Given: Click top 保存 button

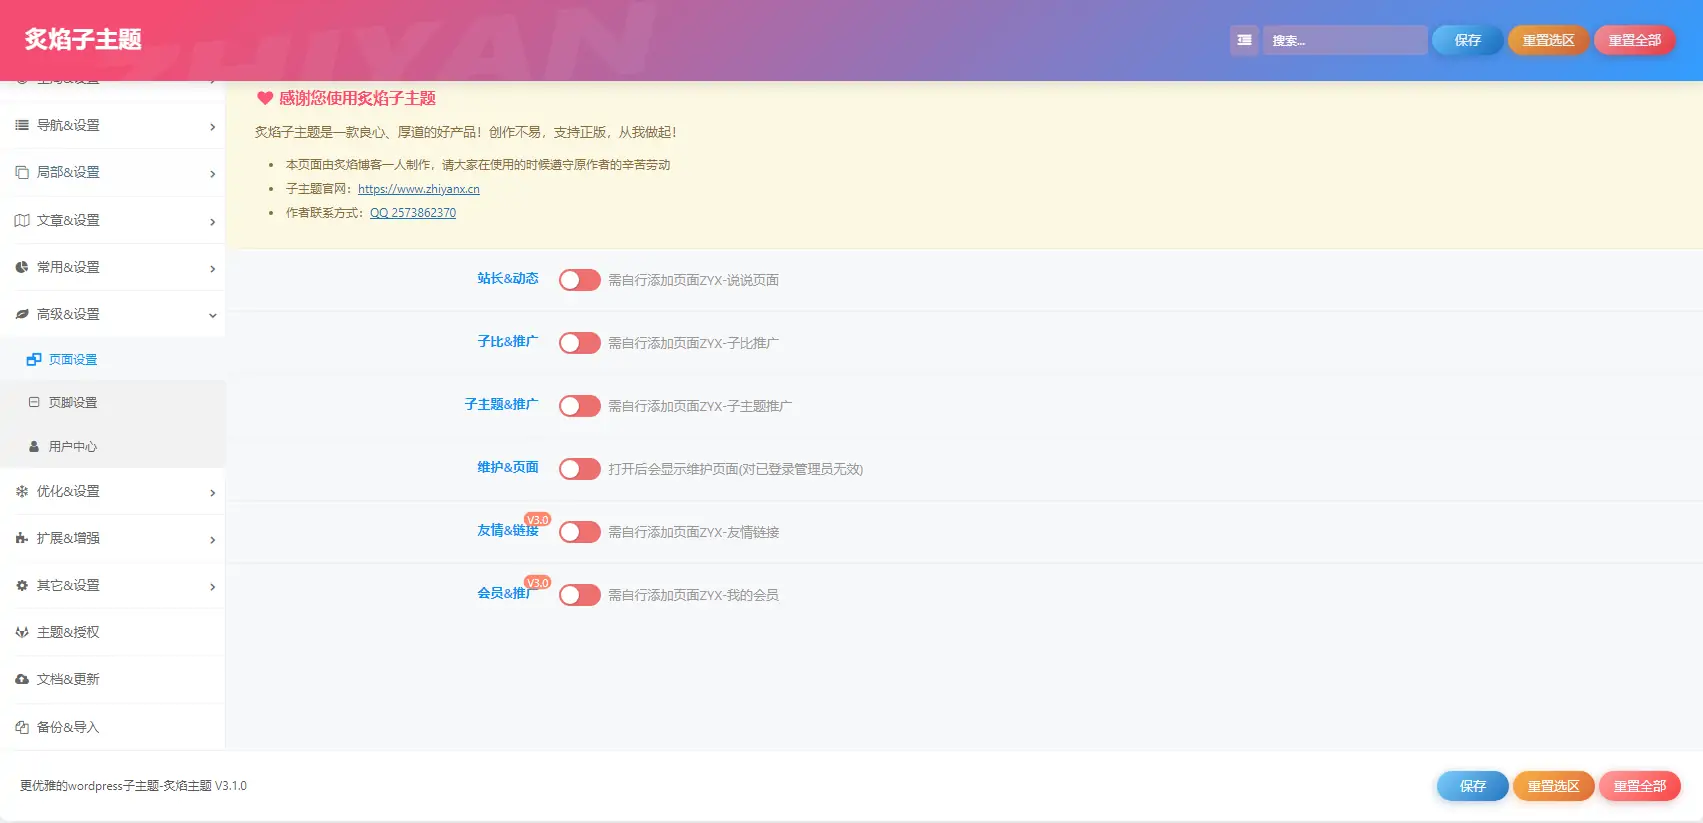Looking at the screenshot, I should click(x=1467, y=40).
